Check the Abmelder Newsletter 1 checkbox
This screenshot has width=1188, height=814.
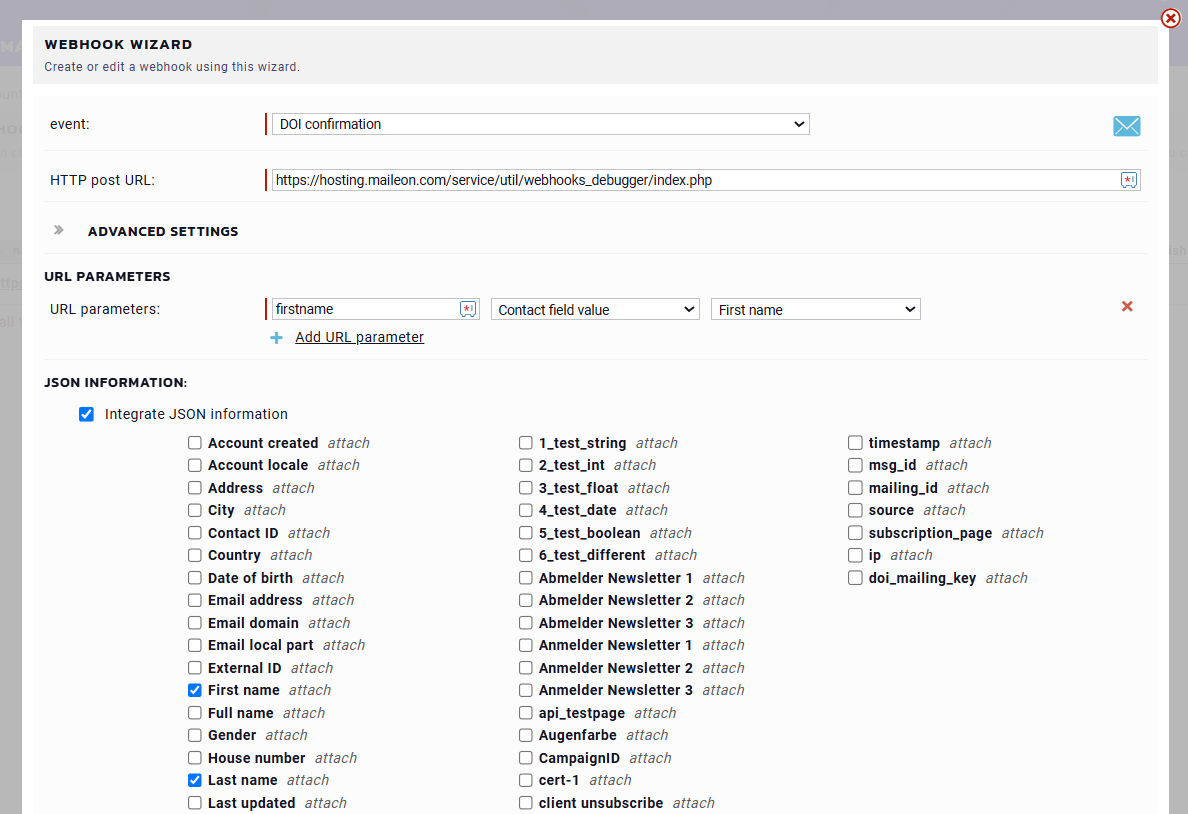point(526,578)
